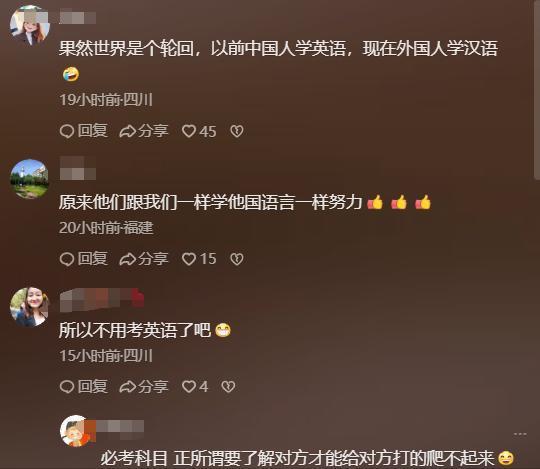Click the vertical scrollbar on the right

click(x=537, y=90)
